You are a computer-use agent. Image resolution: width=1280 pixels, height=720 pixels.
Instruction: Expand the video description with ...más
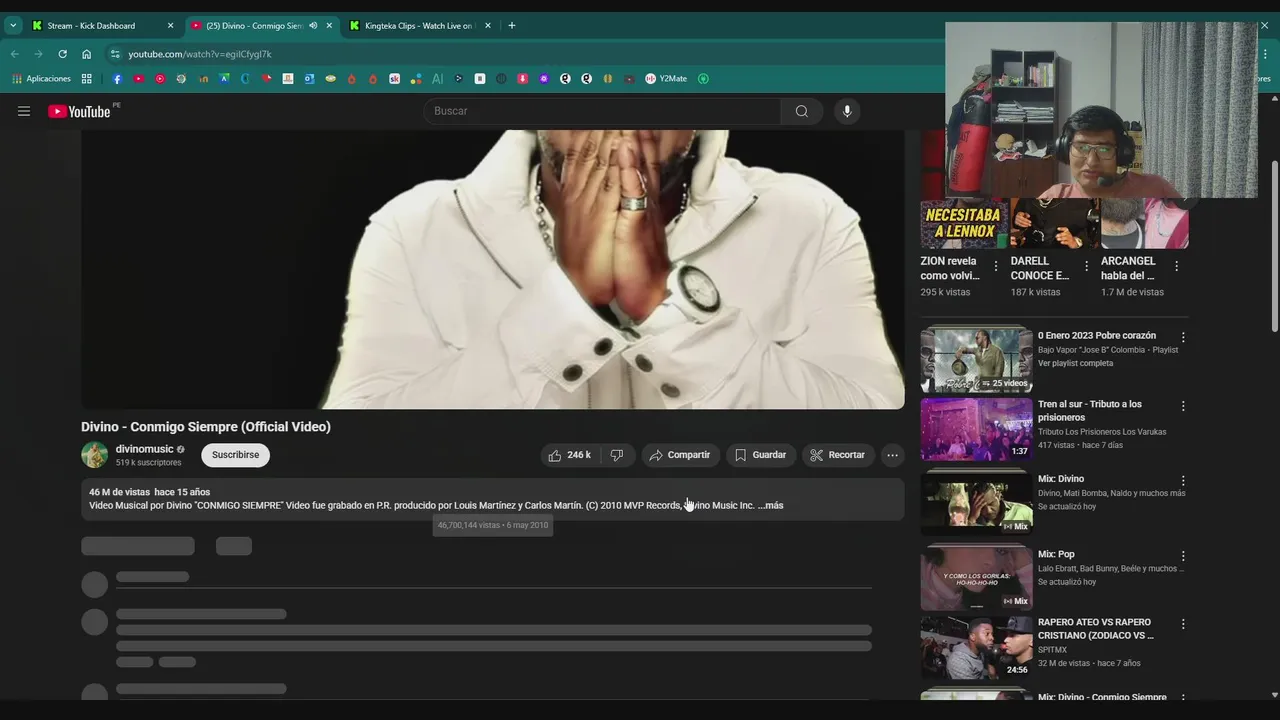pyautogui.click(x=771, y=505)
